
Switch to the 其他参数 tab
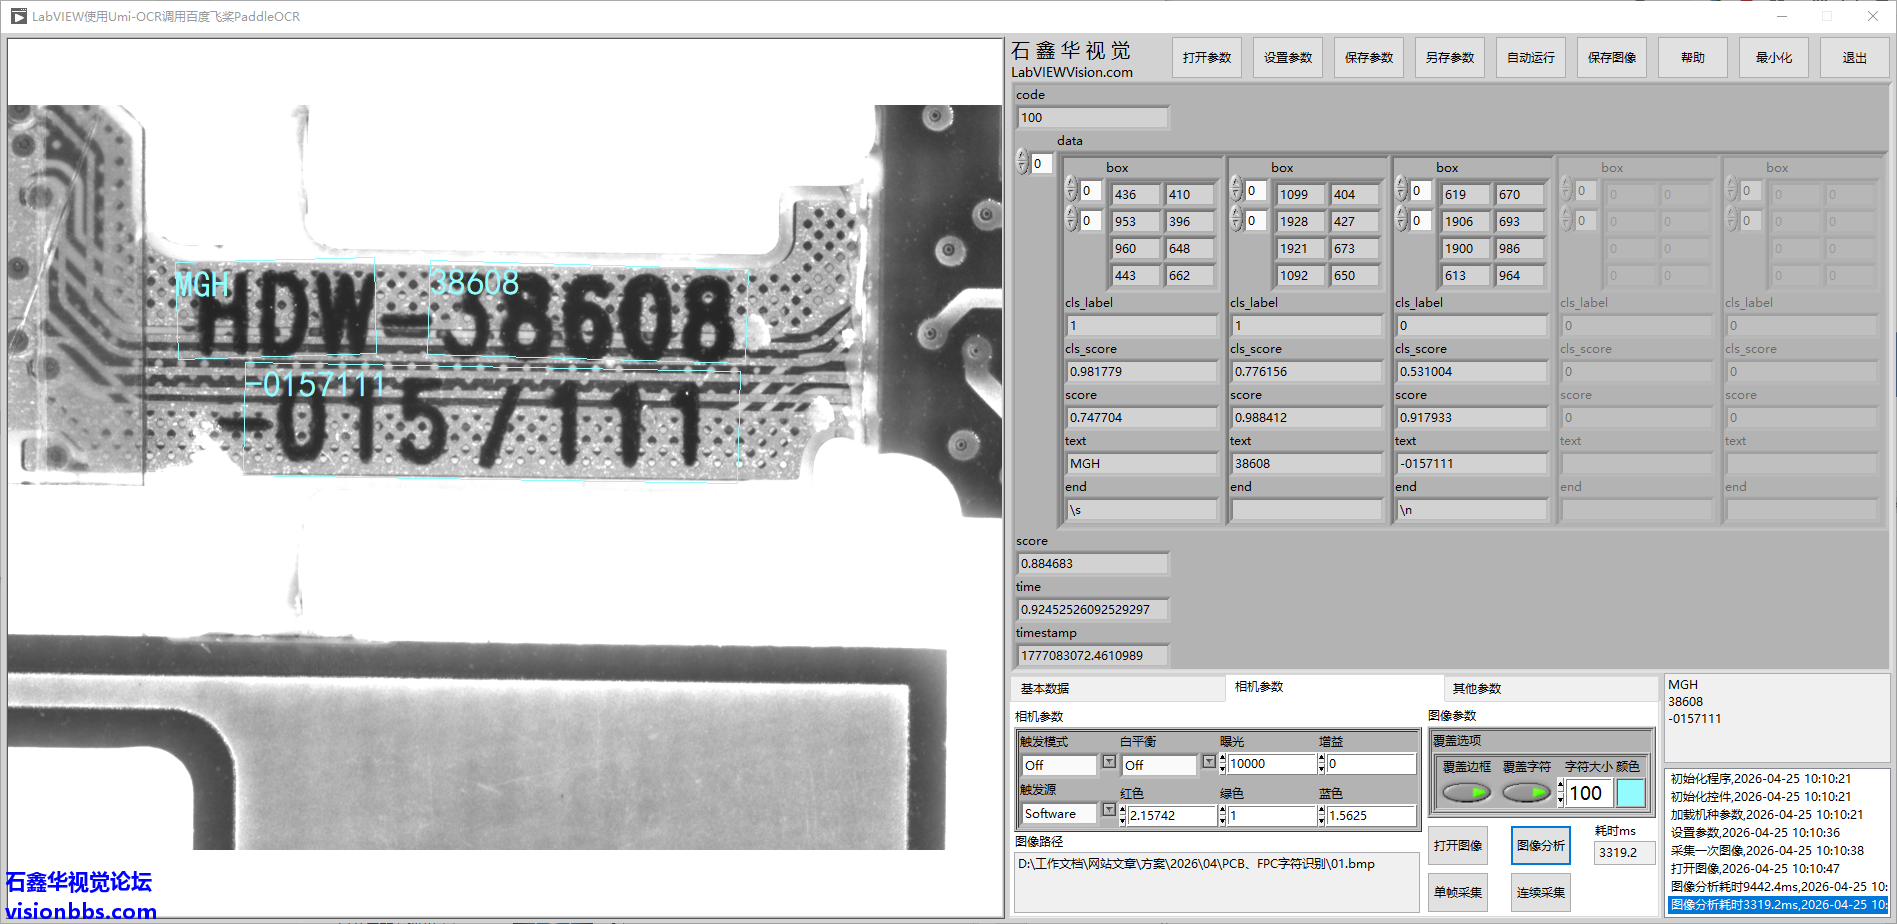click(1476, 689)
